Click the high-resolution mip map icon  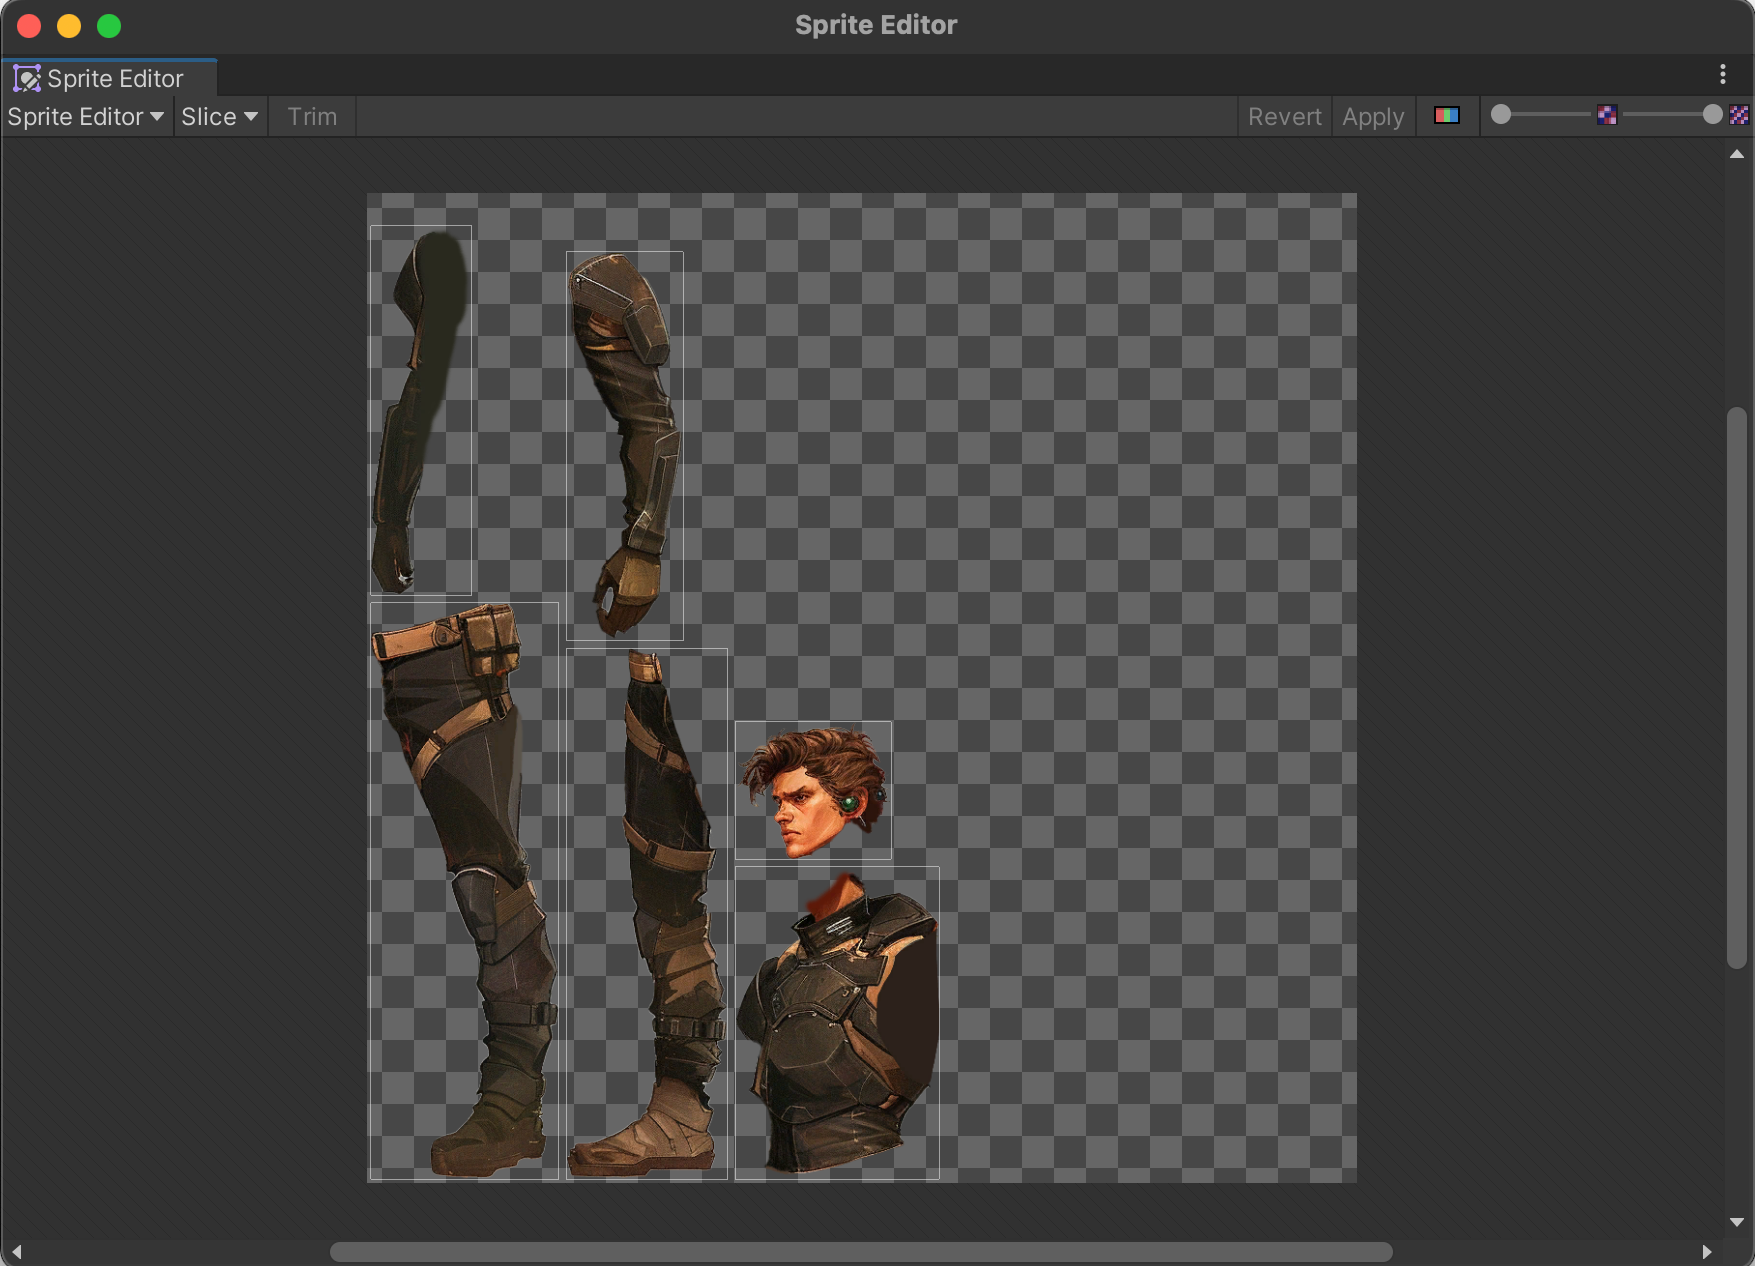click(1739, 115)
